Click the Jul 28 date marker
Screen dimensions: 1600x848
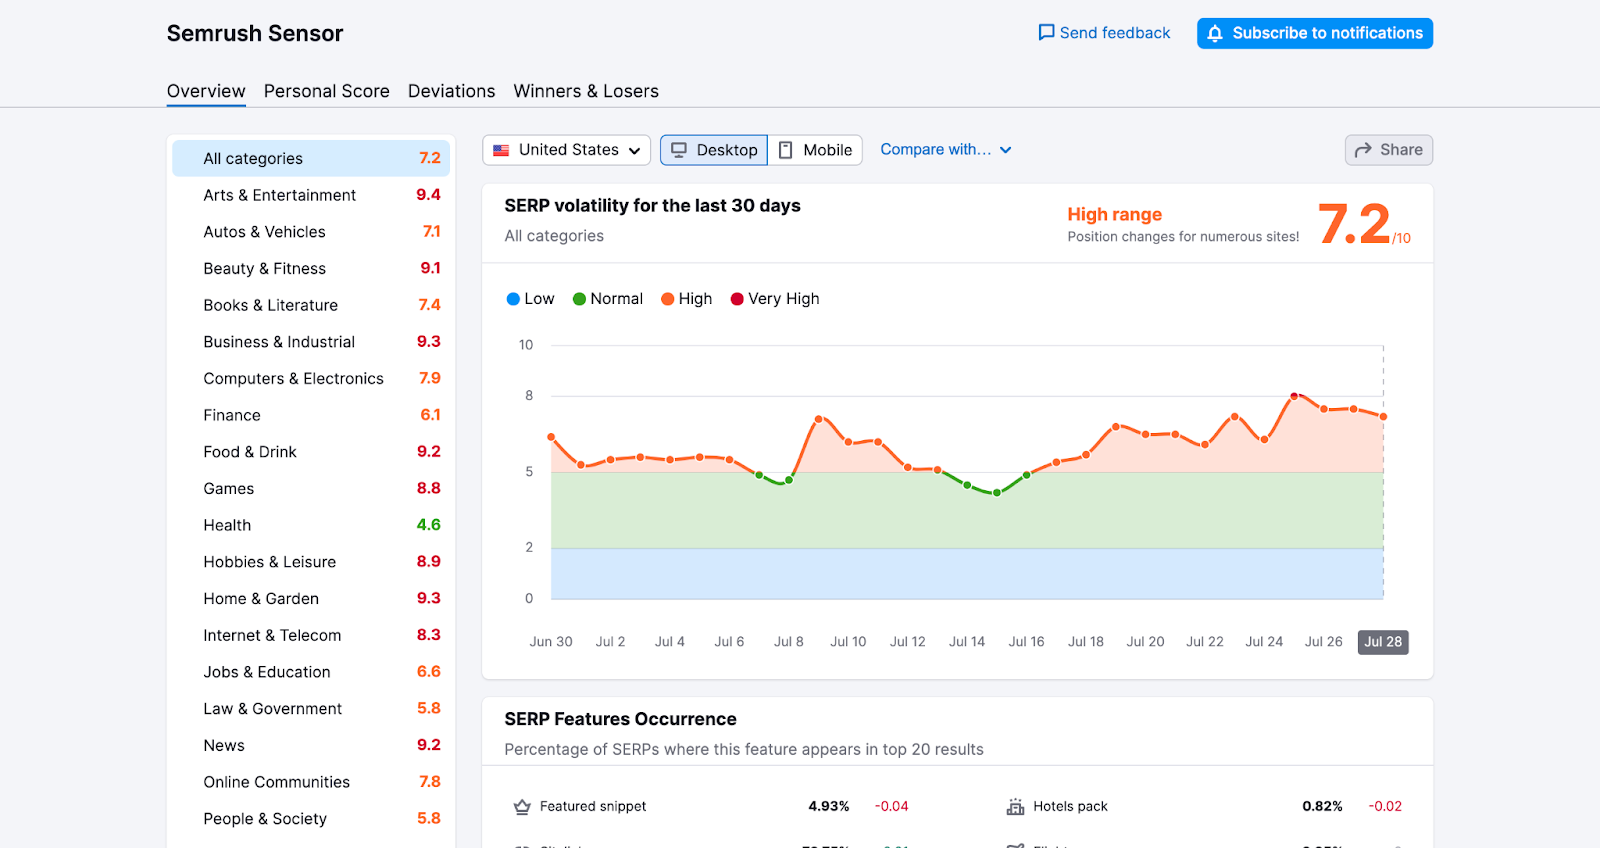click(1383, 642)
